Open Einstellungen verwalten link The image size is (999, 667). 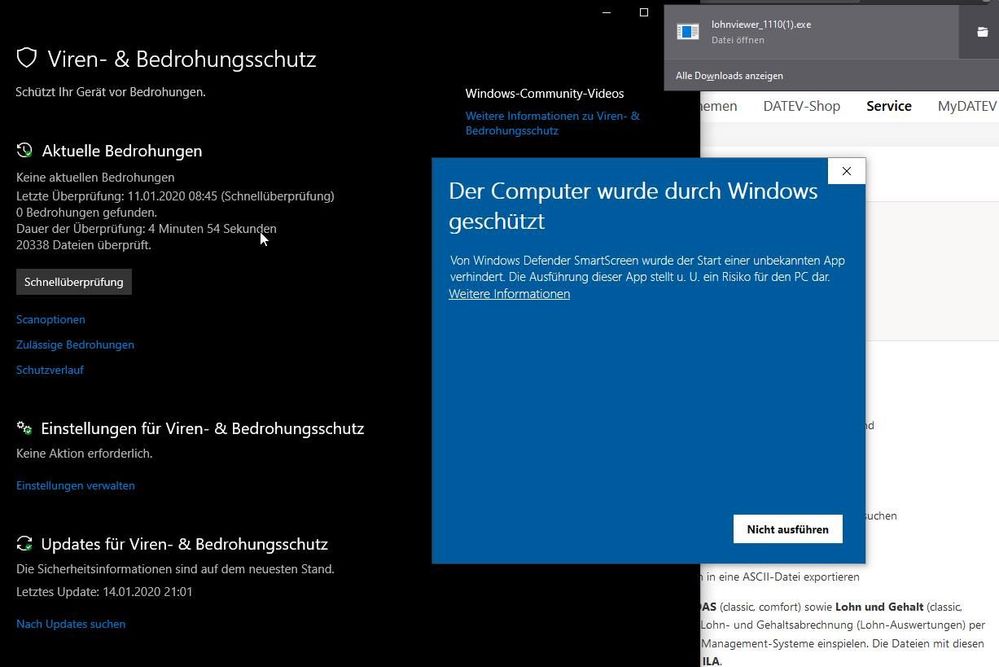75,485
